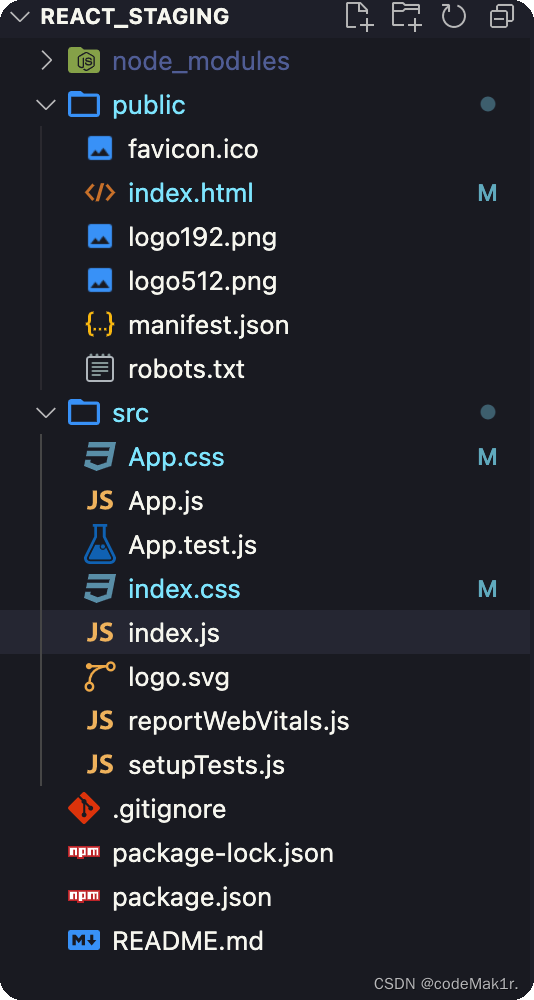
Task: Select the public folder name
Action: click(x=149, y=106)
